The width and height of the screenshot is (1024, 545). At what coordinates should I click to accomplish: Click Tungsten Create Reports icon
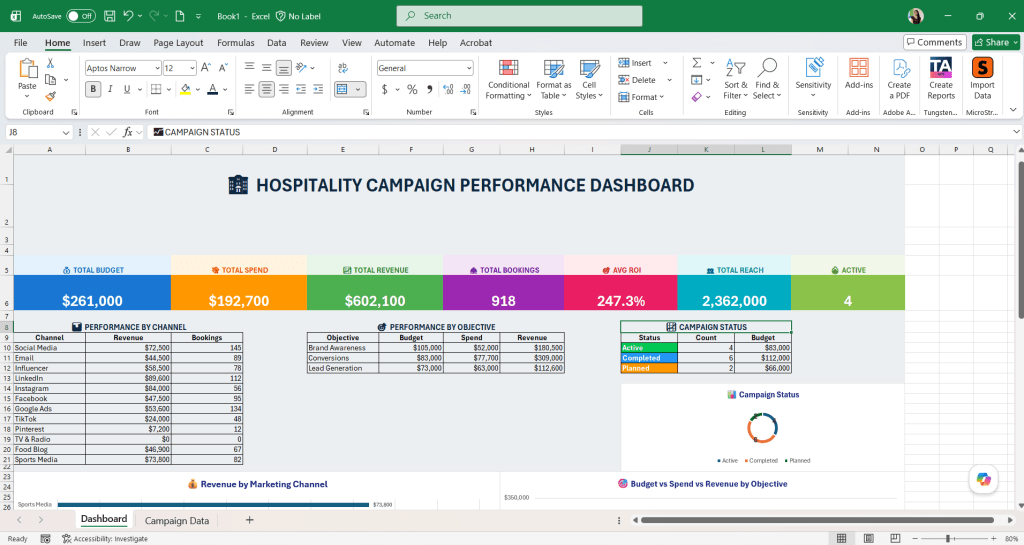click(941, 78)
